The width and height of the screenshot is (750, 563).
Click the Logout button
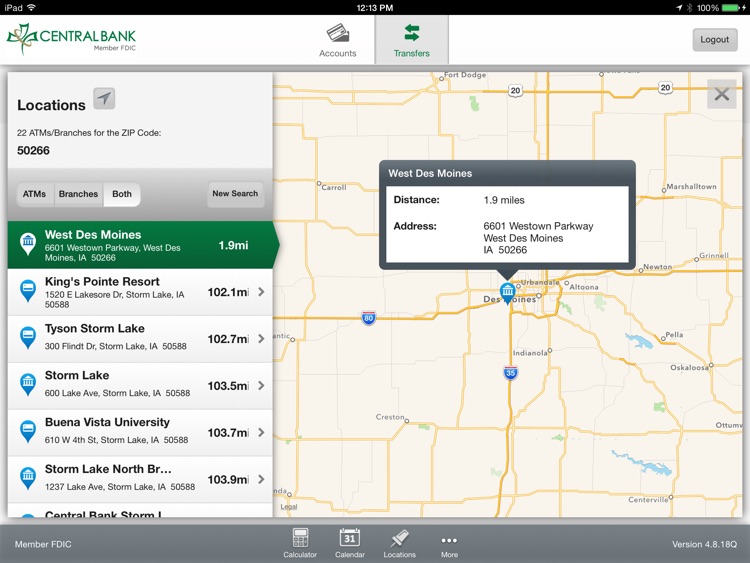click(715, 40)
